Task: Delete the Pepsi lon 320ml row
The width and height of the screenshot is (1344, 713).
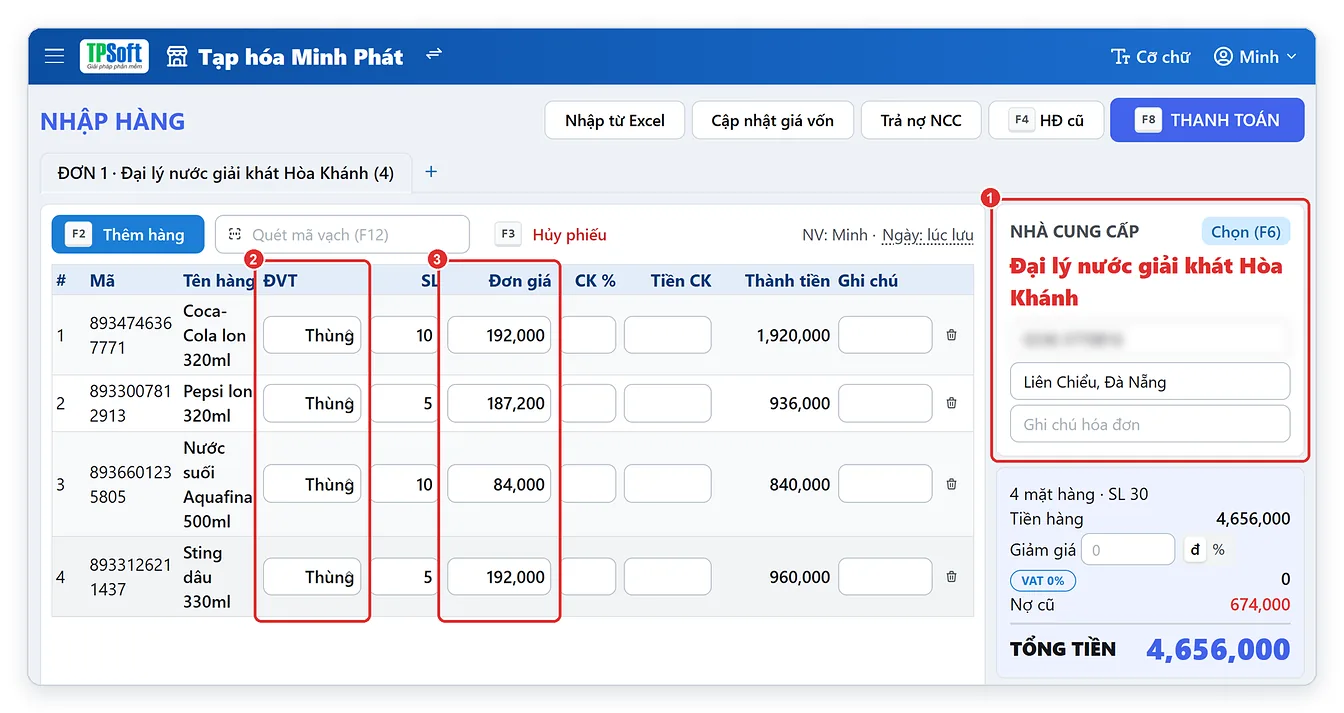Action: coord(951,404)
